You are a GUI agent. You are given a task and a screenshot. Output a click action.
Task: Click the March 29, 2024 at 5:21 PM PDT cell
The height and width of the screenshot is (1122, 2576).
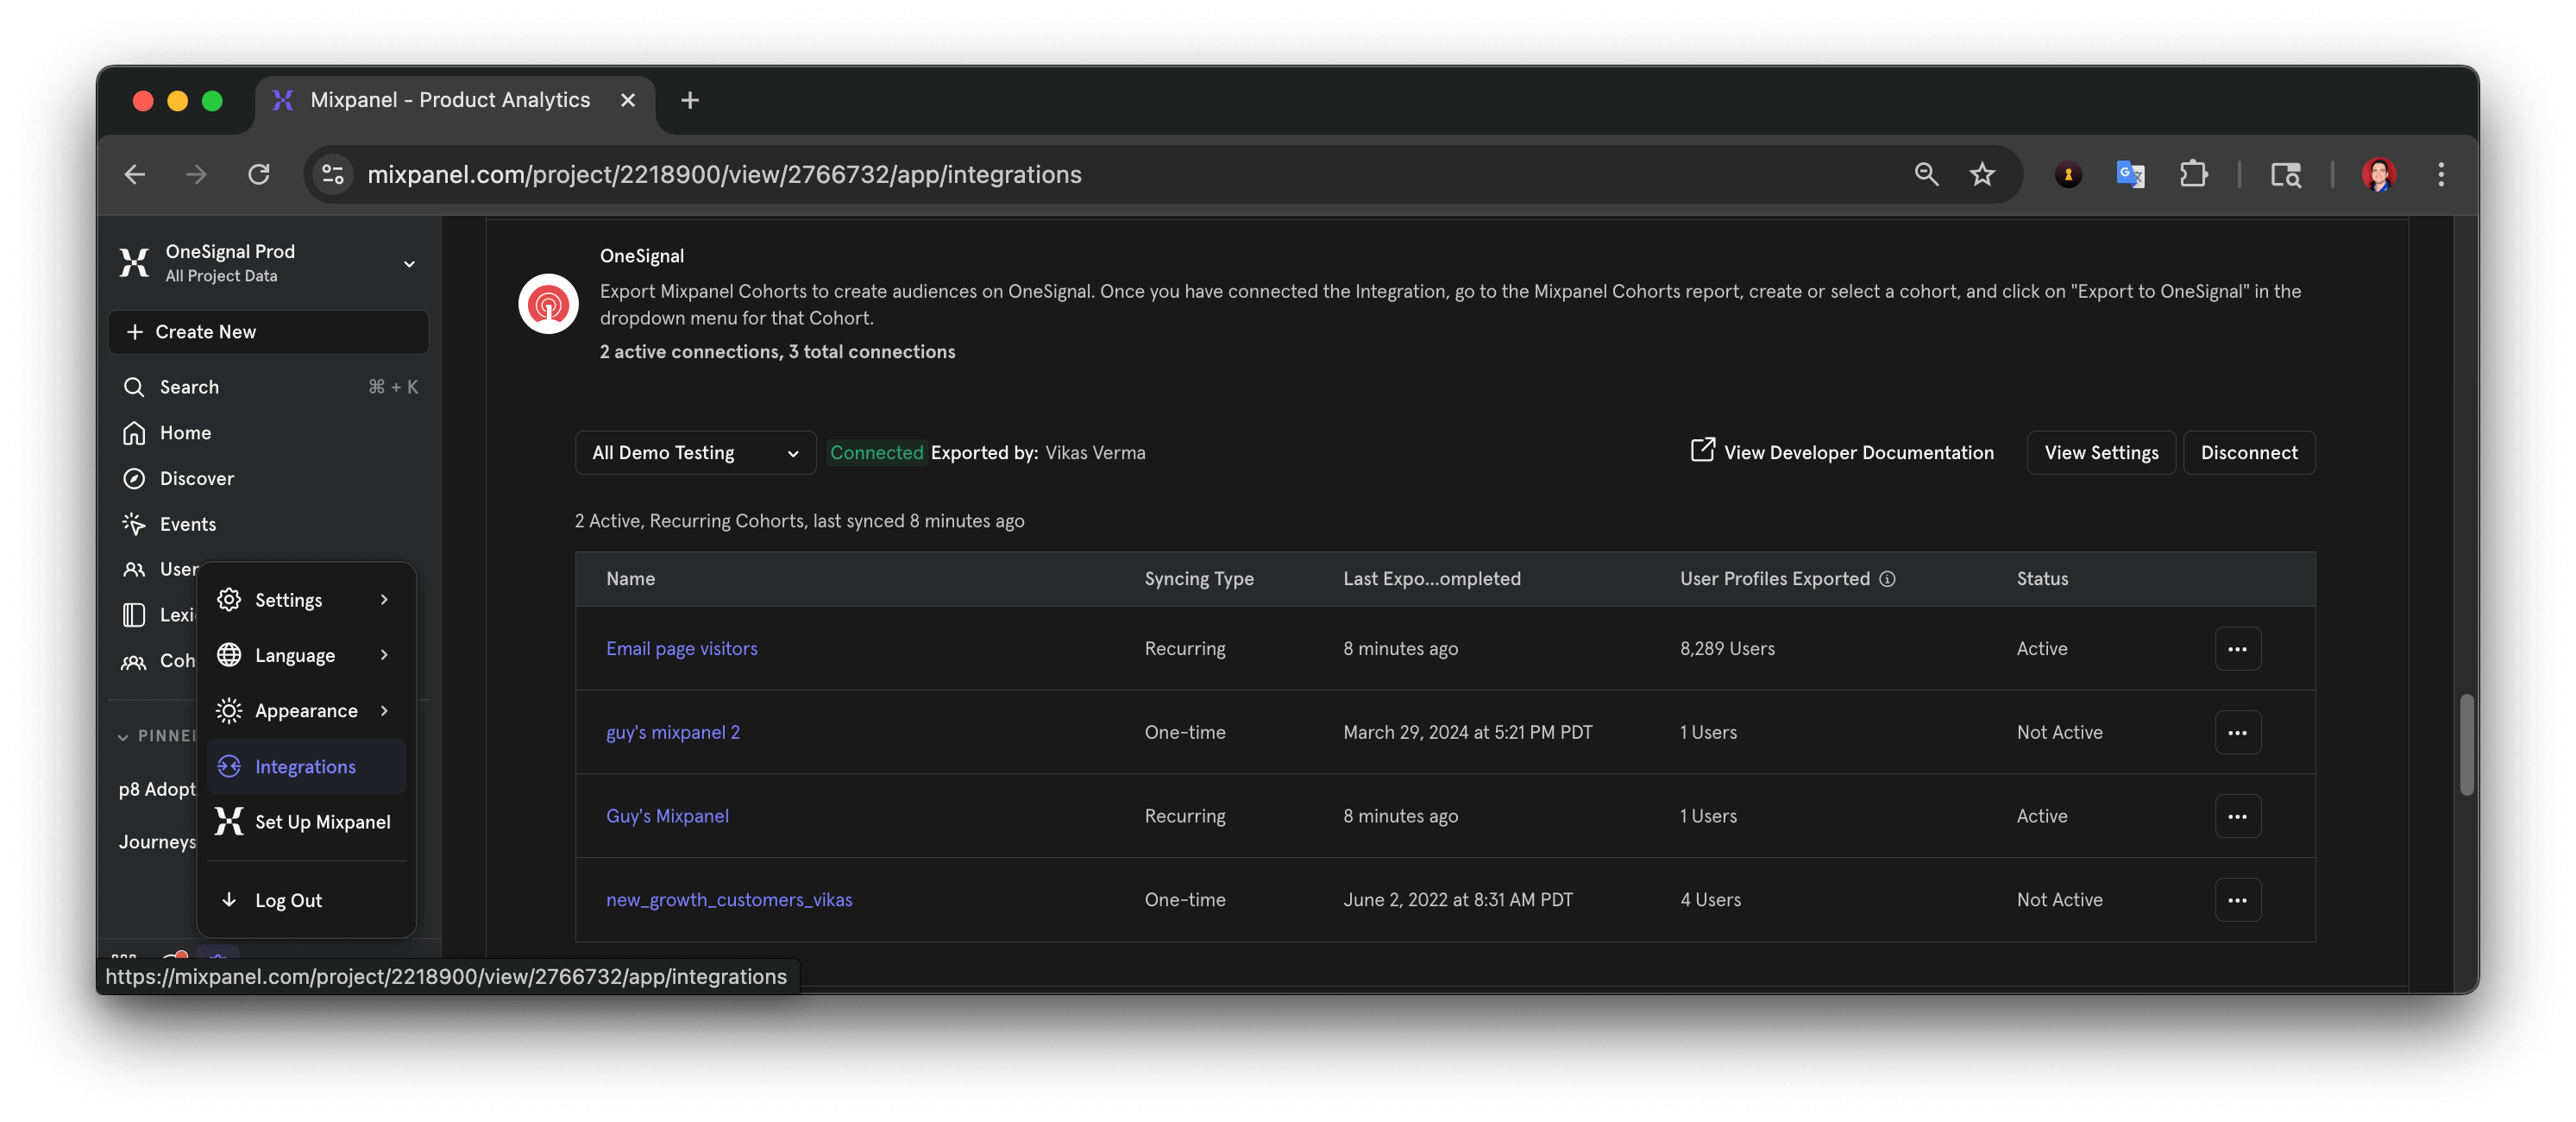point(1467,733)
